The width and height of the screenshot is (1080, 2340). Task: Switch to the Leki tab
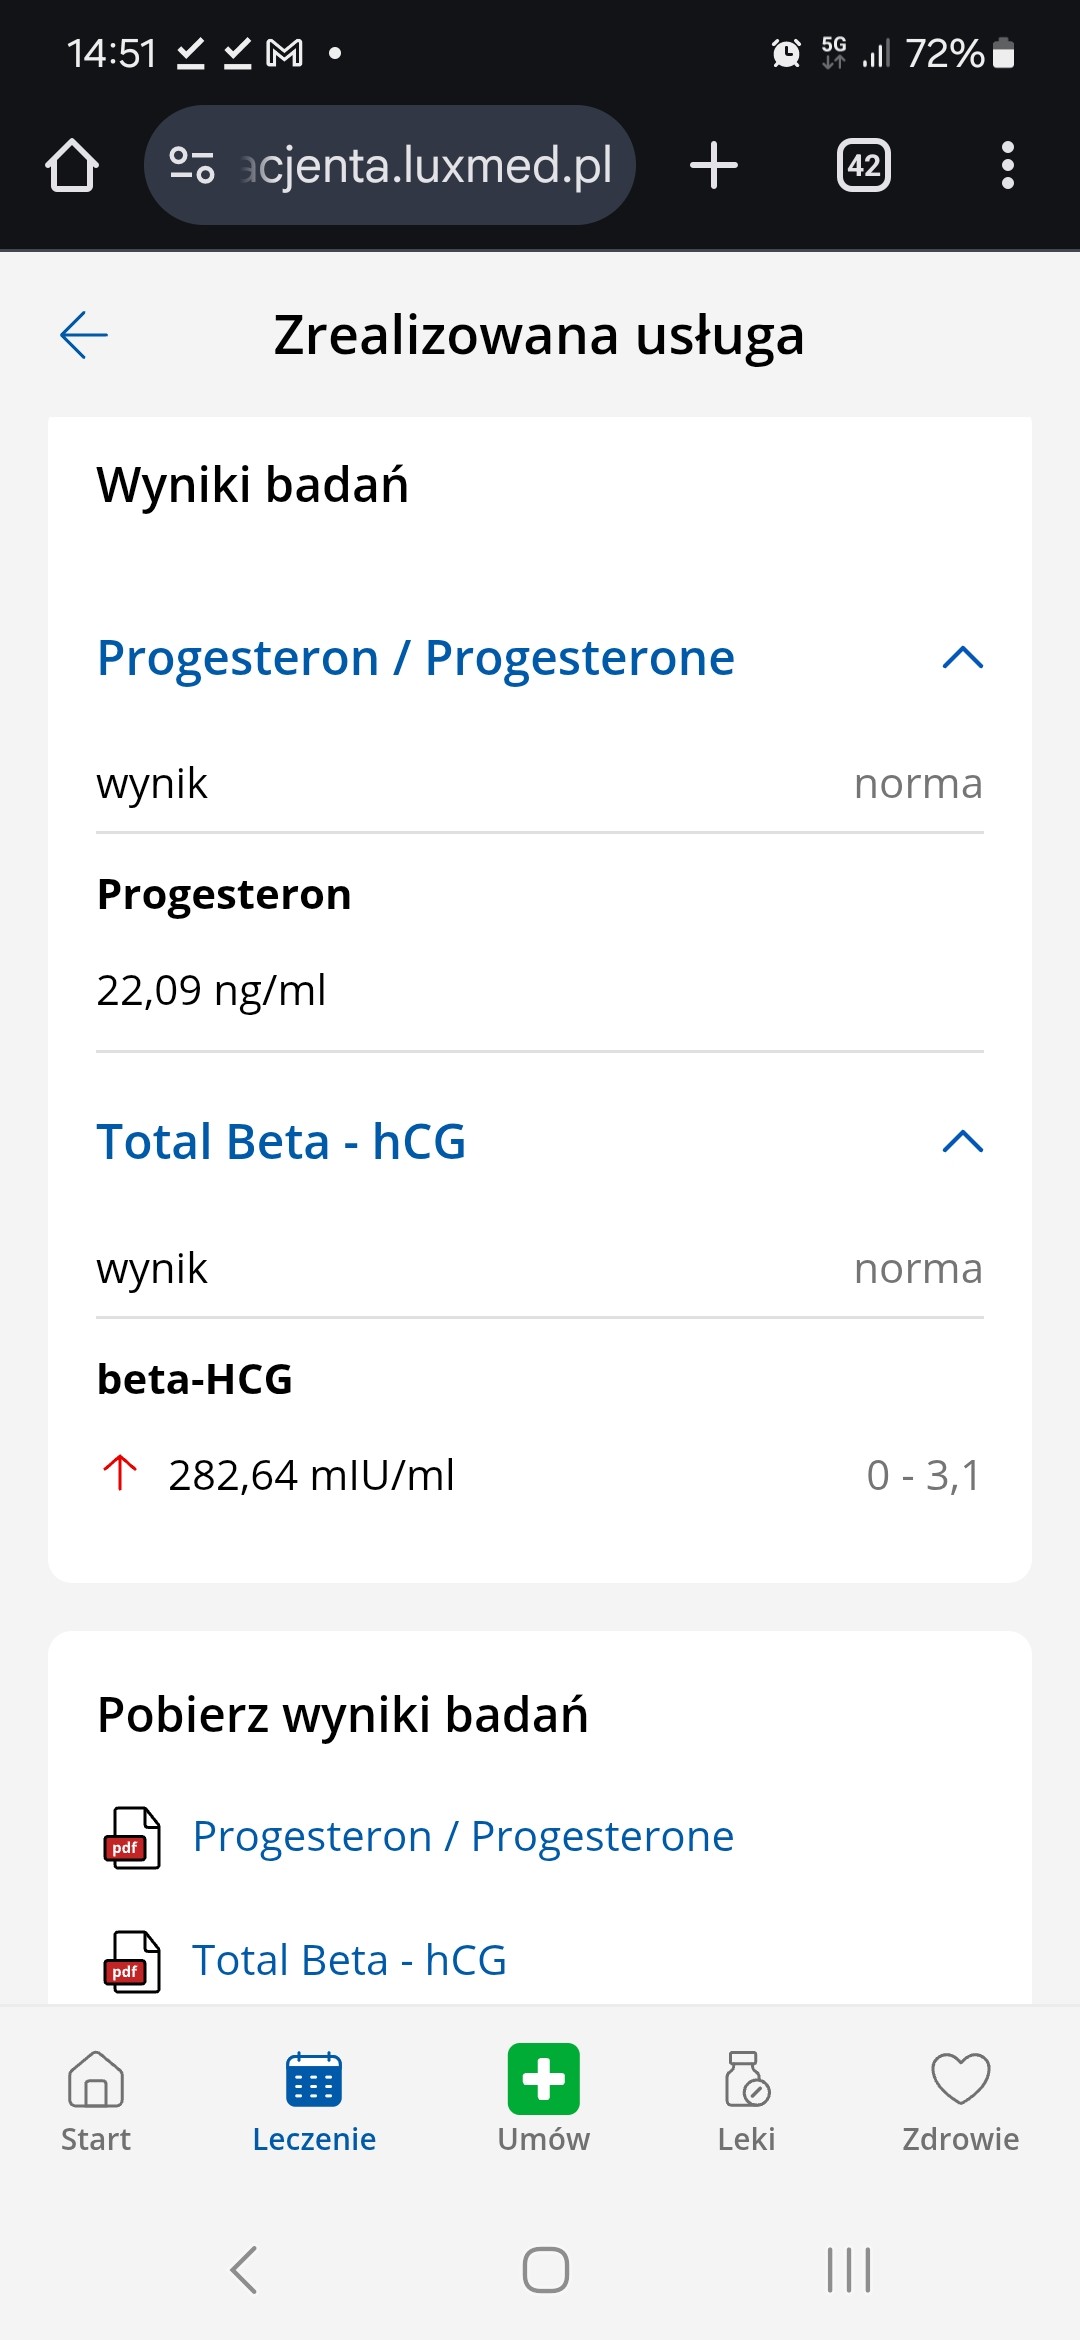pos(746,2098)
